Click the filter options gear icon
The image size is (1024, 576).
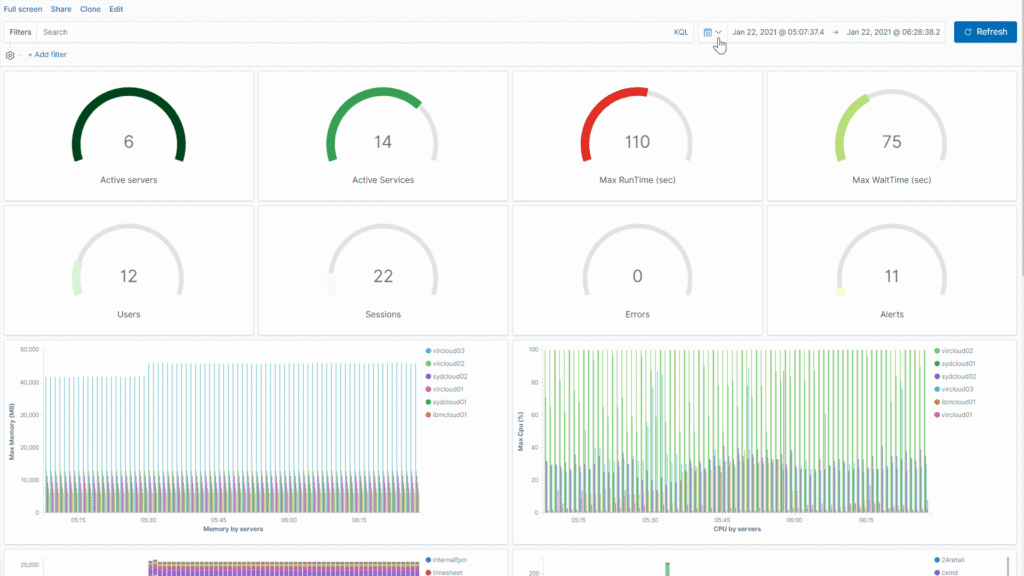pos(10,55)
